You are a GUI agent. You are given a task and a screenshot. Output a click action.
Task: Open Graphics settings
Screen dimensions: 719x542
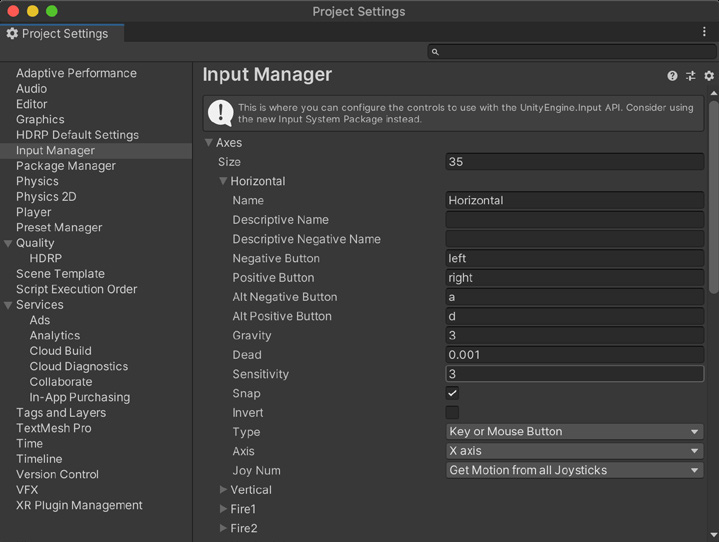click(40, 120)
